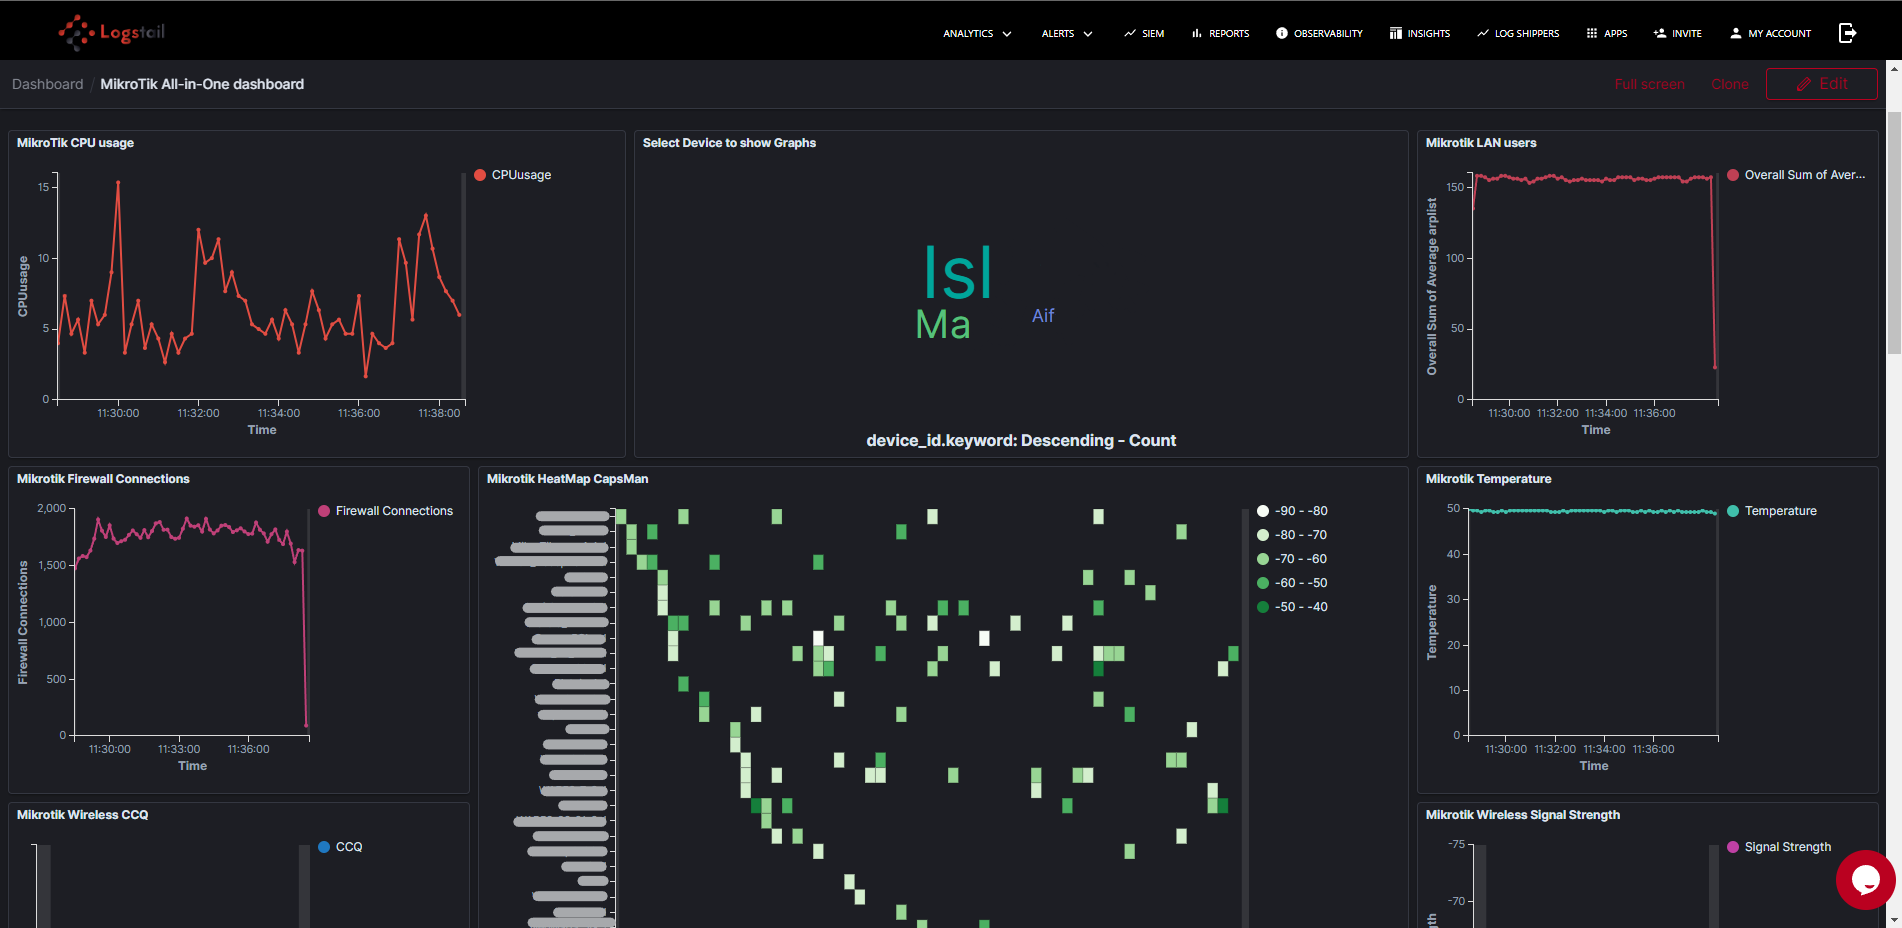Screen dimensions: 1902x928
Task: Click the Reports bar chart icon
Action: click(x=1197, y=33)
